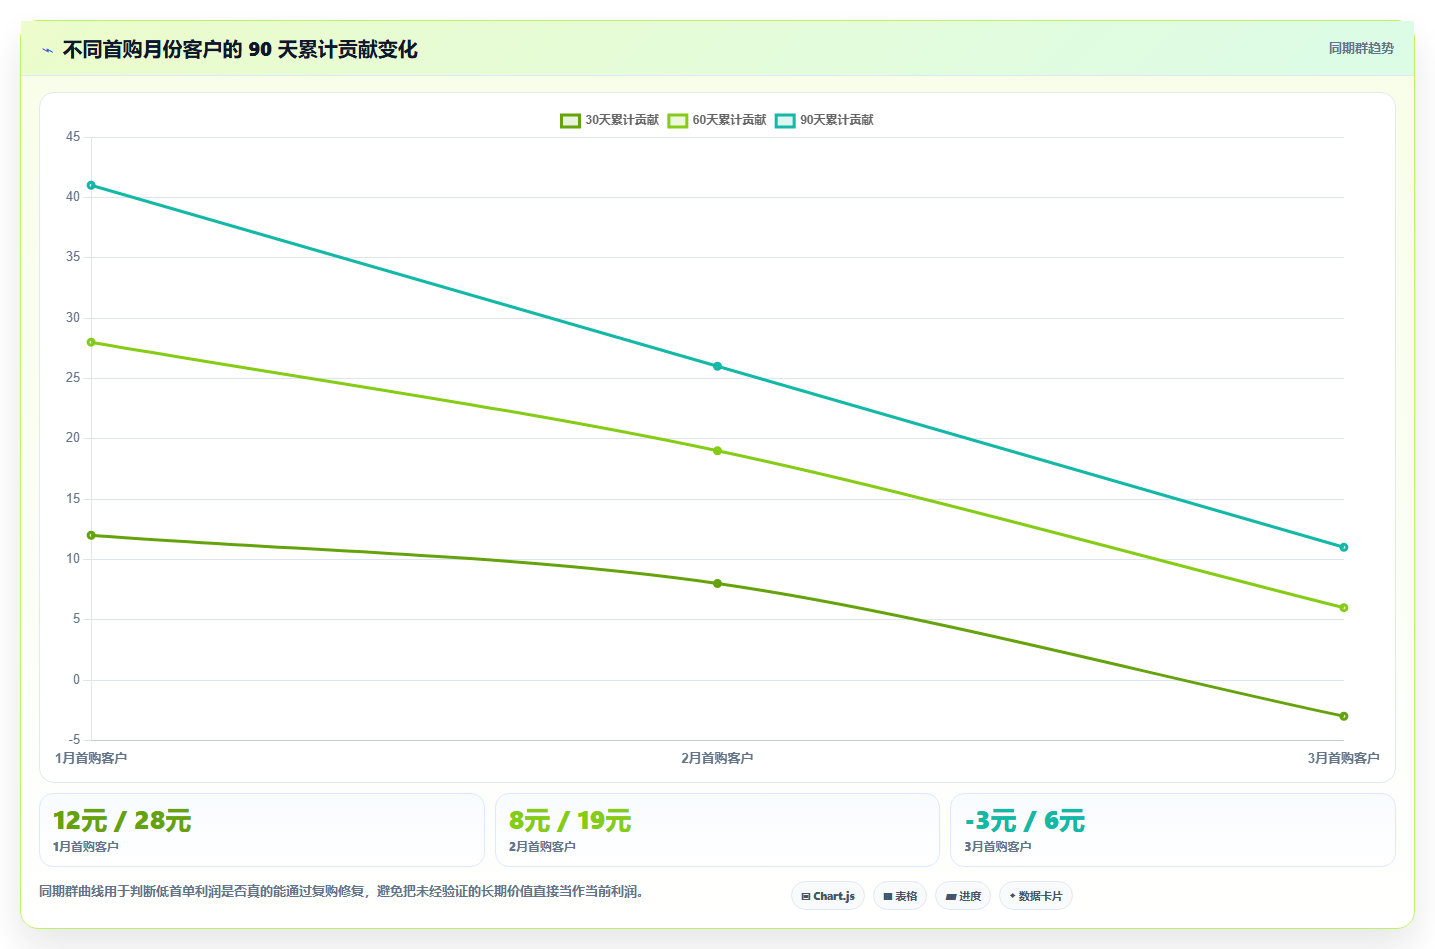Open the 1月首购客户 card showing 12元 / 28元
This screenshot has width=1435, height=949.
tap(262, 830)
